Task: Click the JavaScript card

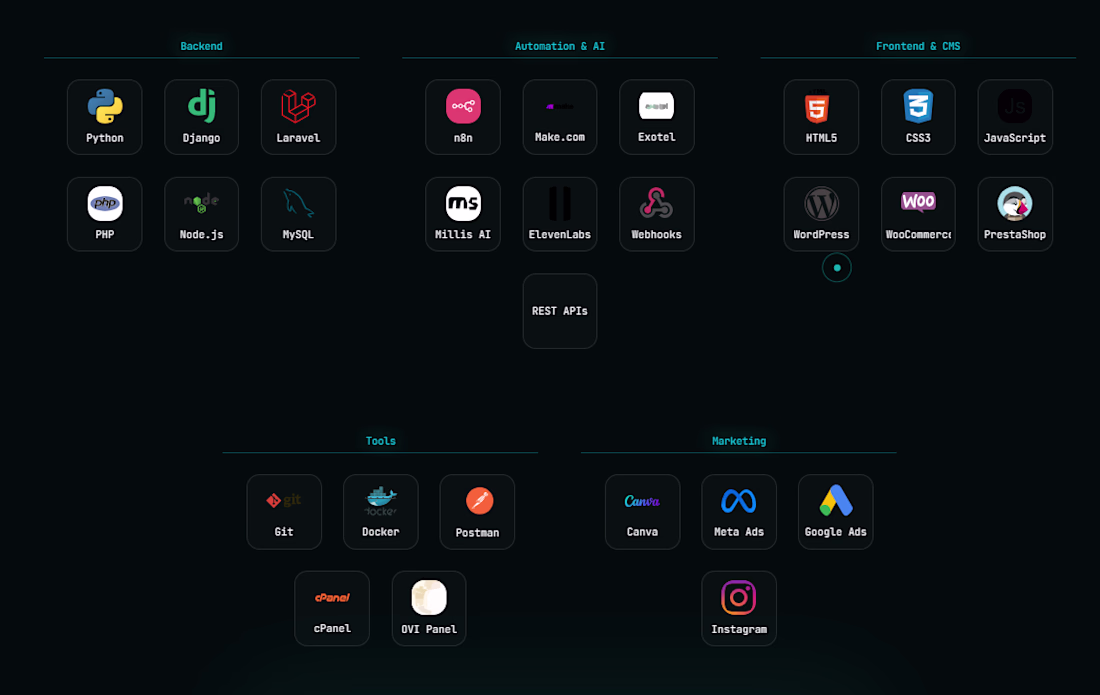Action: [1015, 117]
